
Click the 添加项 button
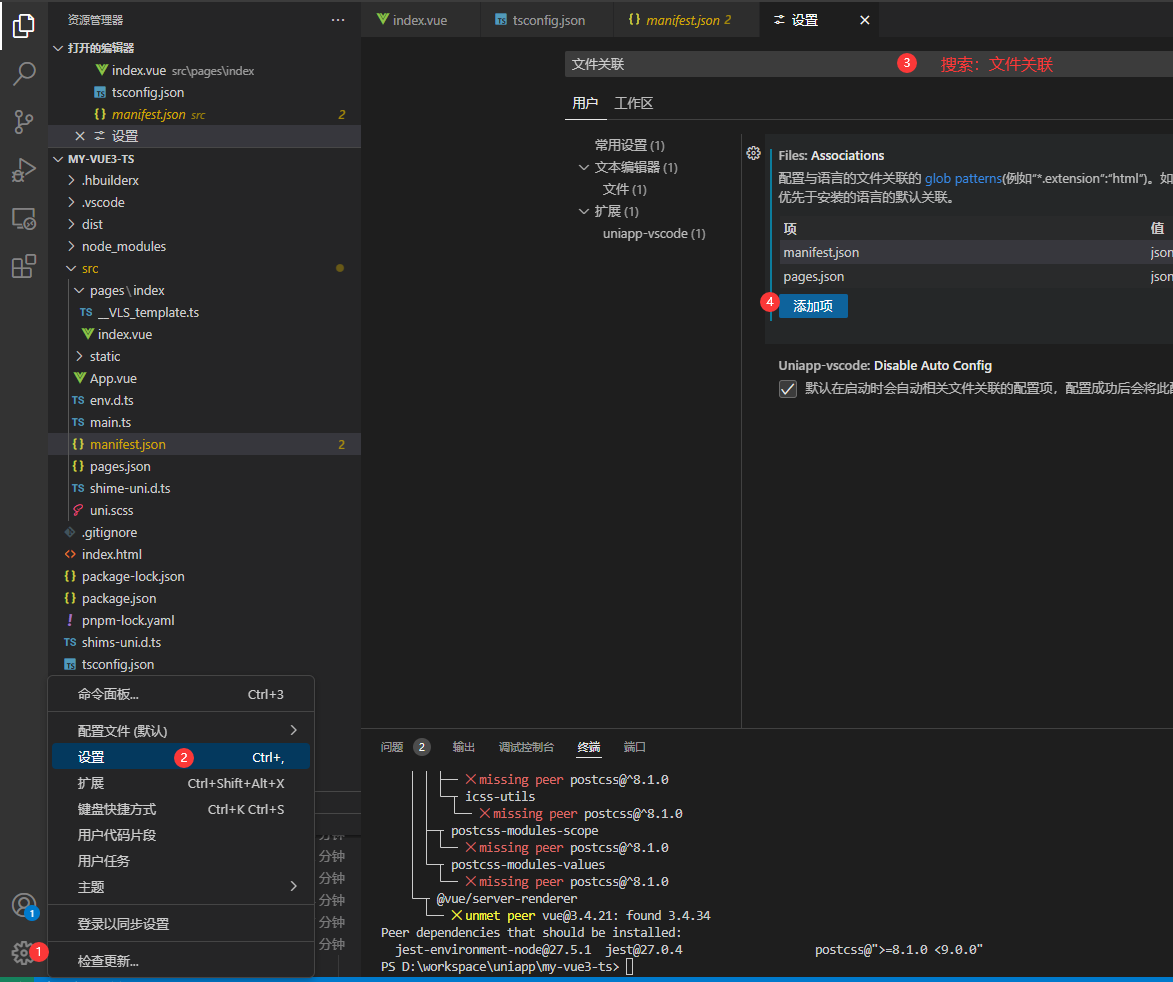[x=813, y=306]
